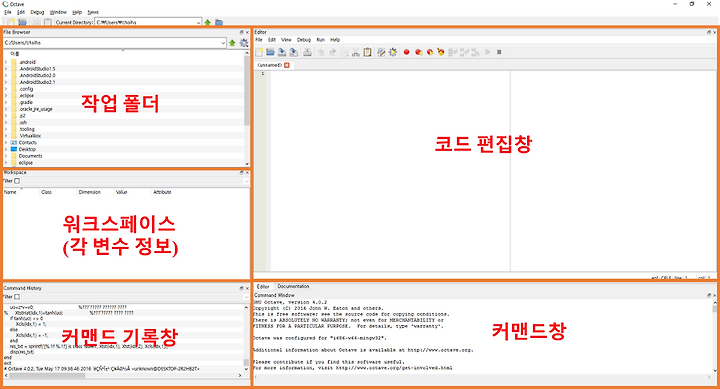Undock the Command History panel
Screen dimensions: 720x389
click(x=242, y=288)
